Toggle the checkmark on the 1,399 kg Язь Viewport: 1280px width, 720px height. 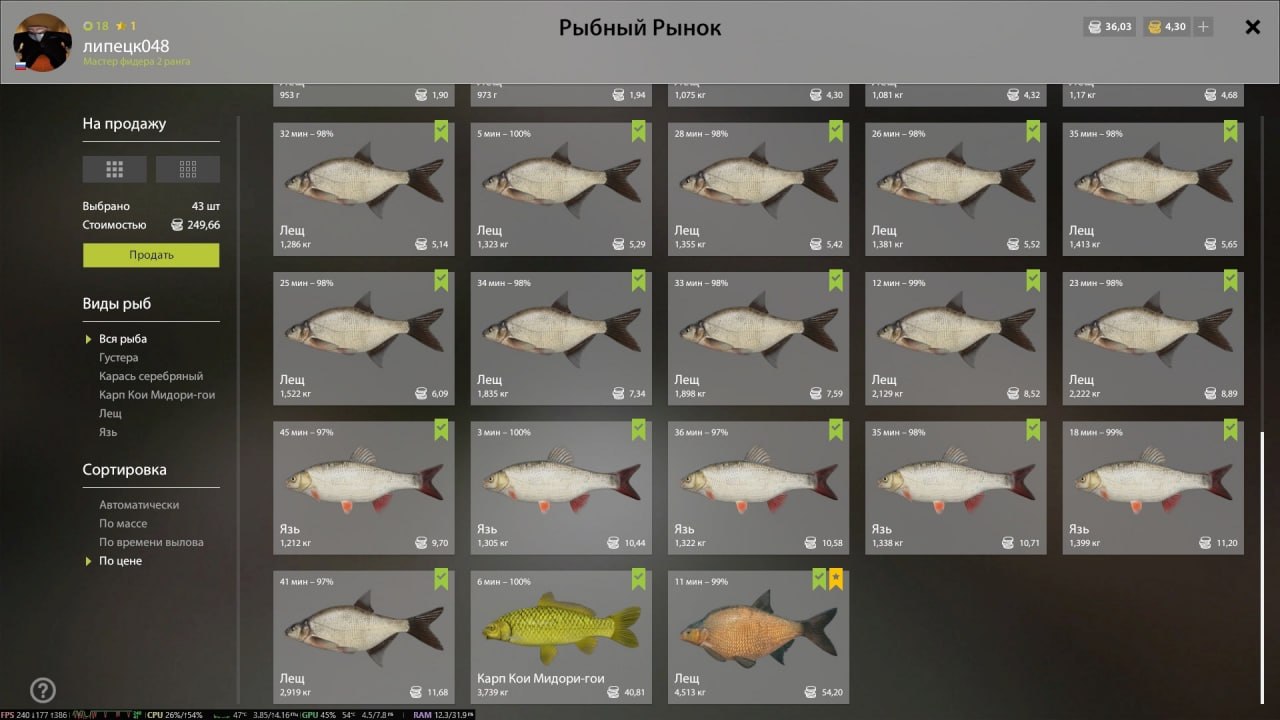coord(1231,430)
